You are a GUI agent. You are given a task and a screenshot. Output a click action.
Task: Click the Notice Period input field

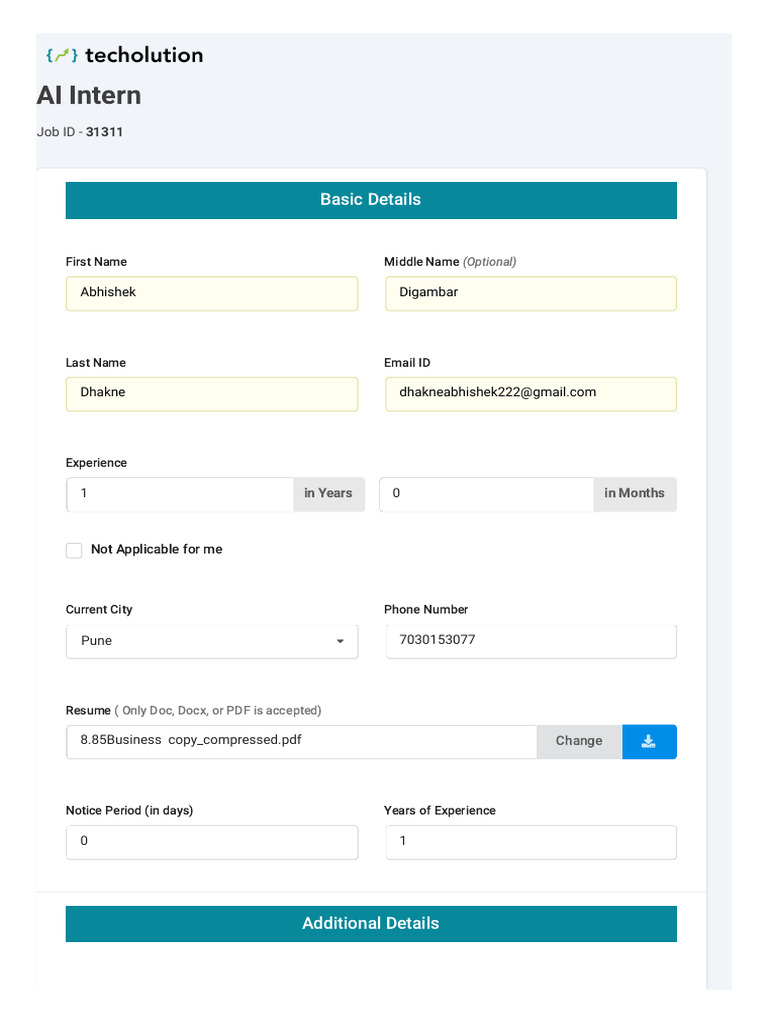[212, 842]
